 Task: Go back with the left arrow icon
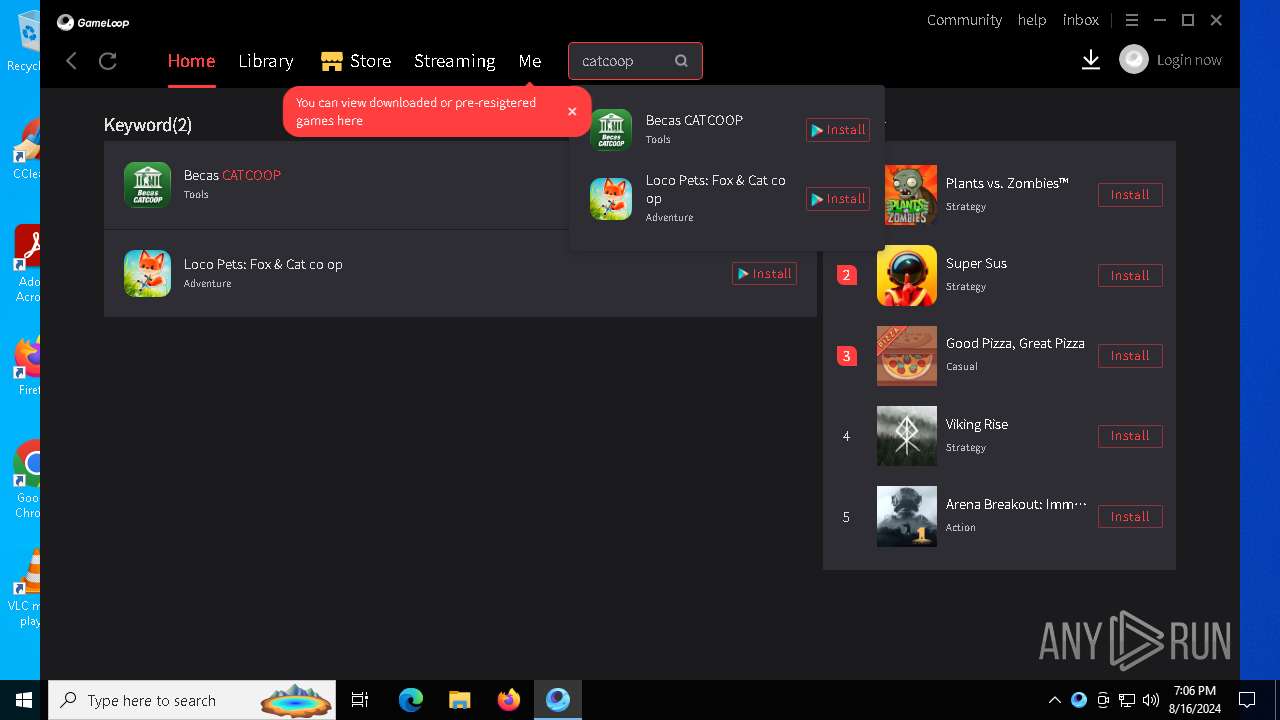71,61
